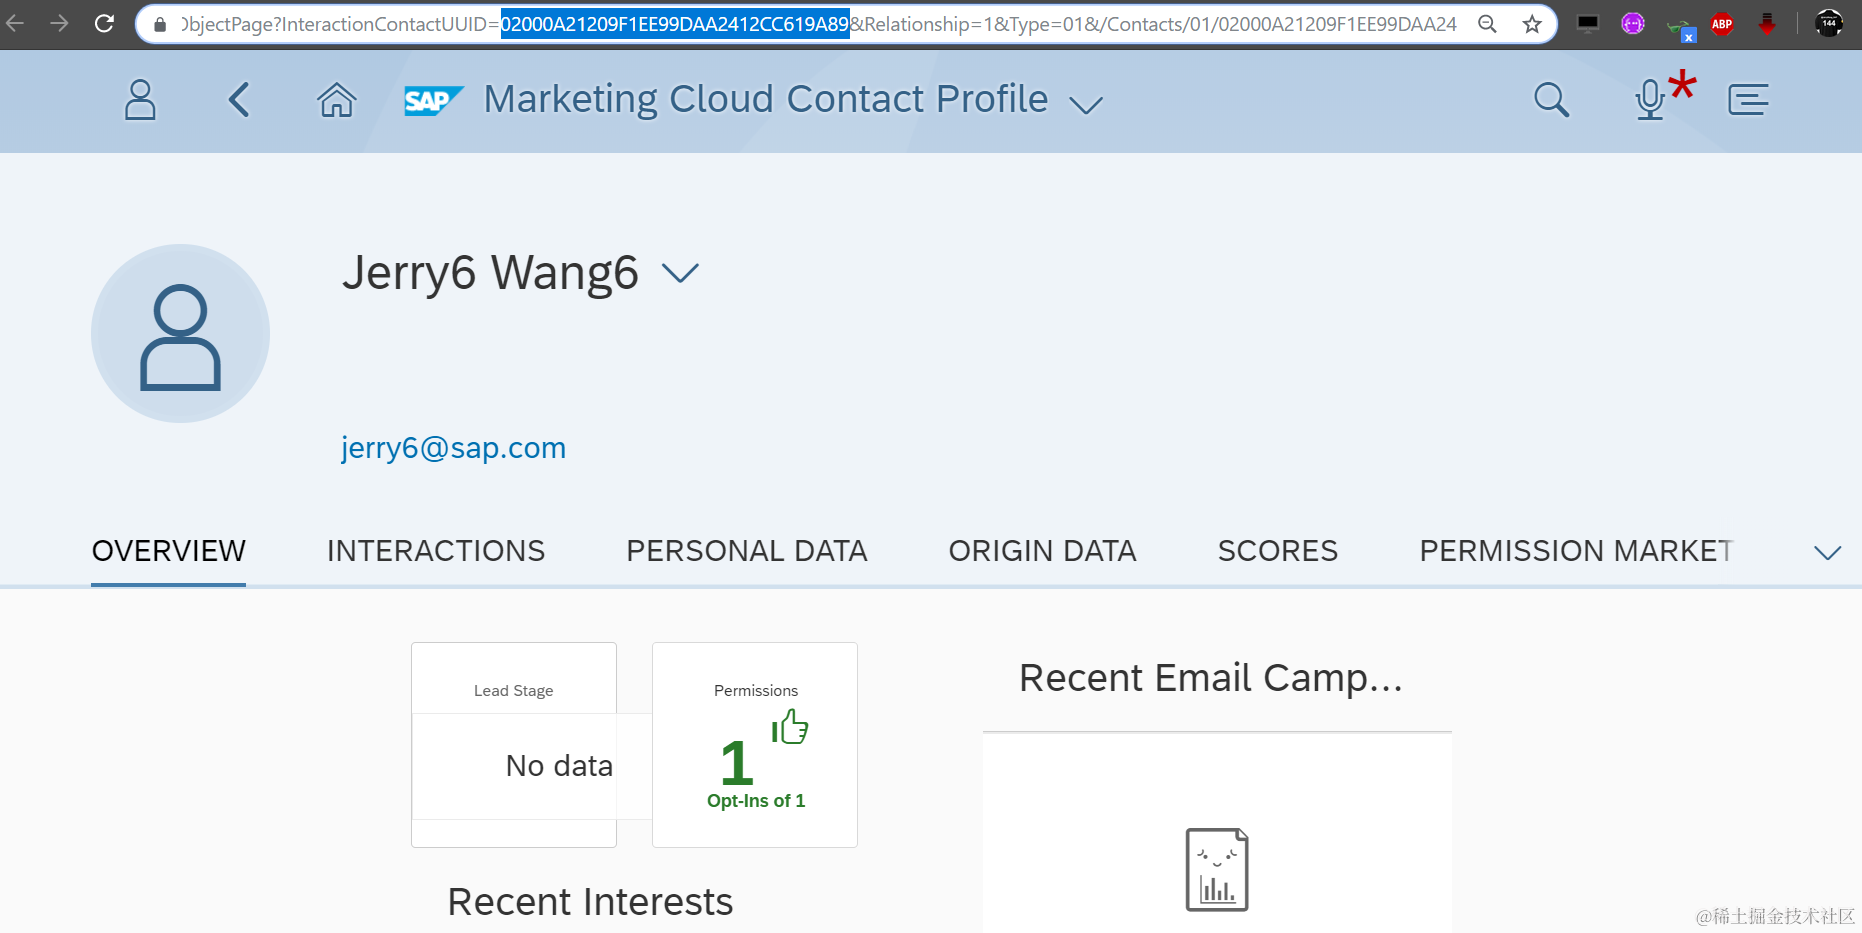Image resolution: width=1862 pixels, height=933 pixels.
Task: Reload the page in the browser
Action: tap(104, 23)
